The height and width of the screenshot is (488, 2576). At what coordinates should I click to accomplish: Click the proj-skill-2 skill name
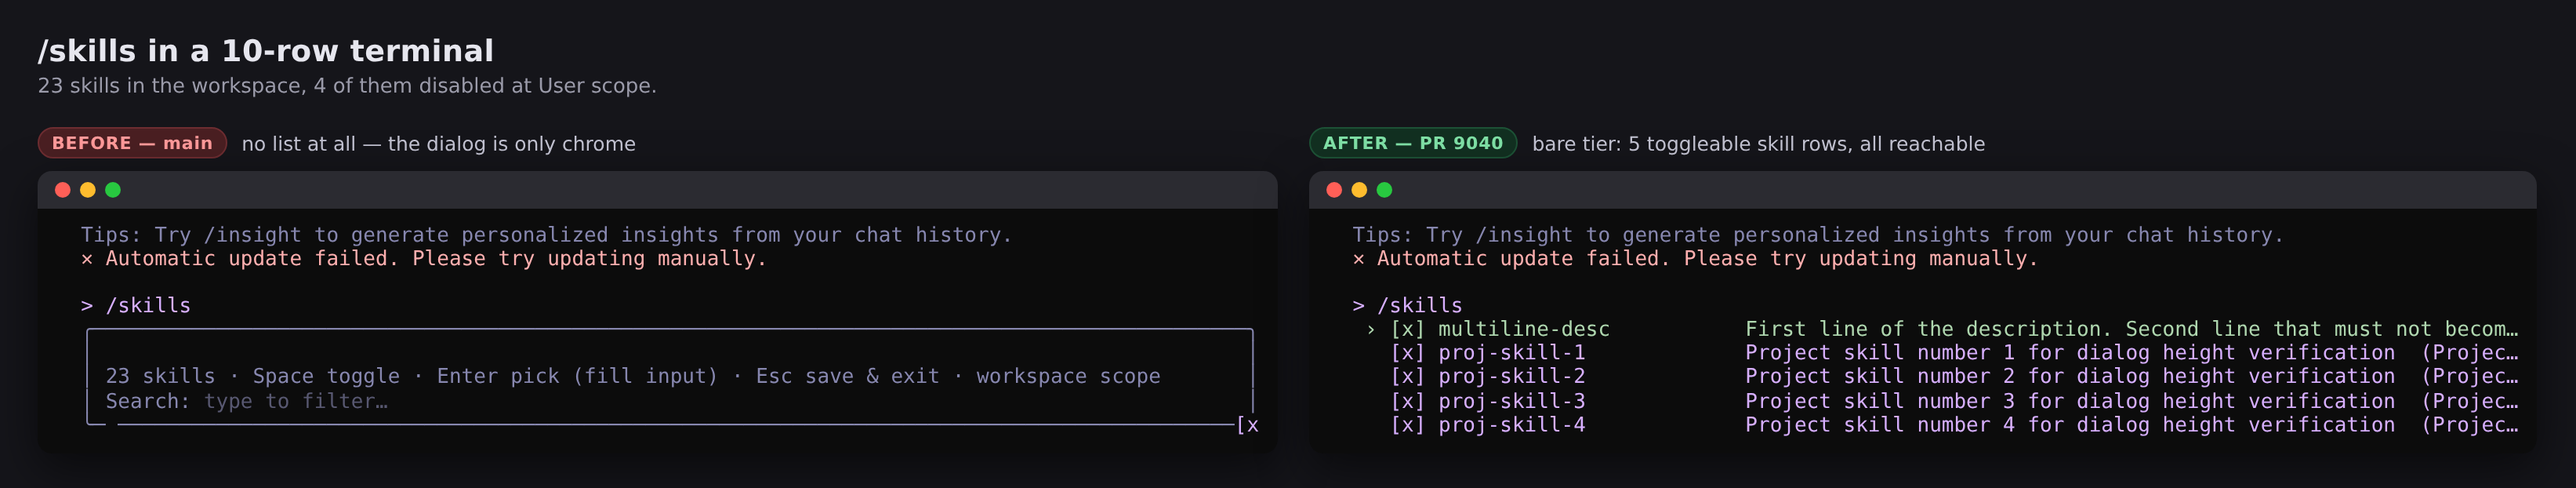tap(1511, 377)
